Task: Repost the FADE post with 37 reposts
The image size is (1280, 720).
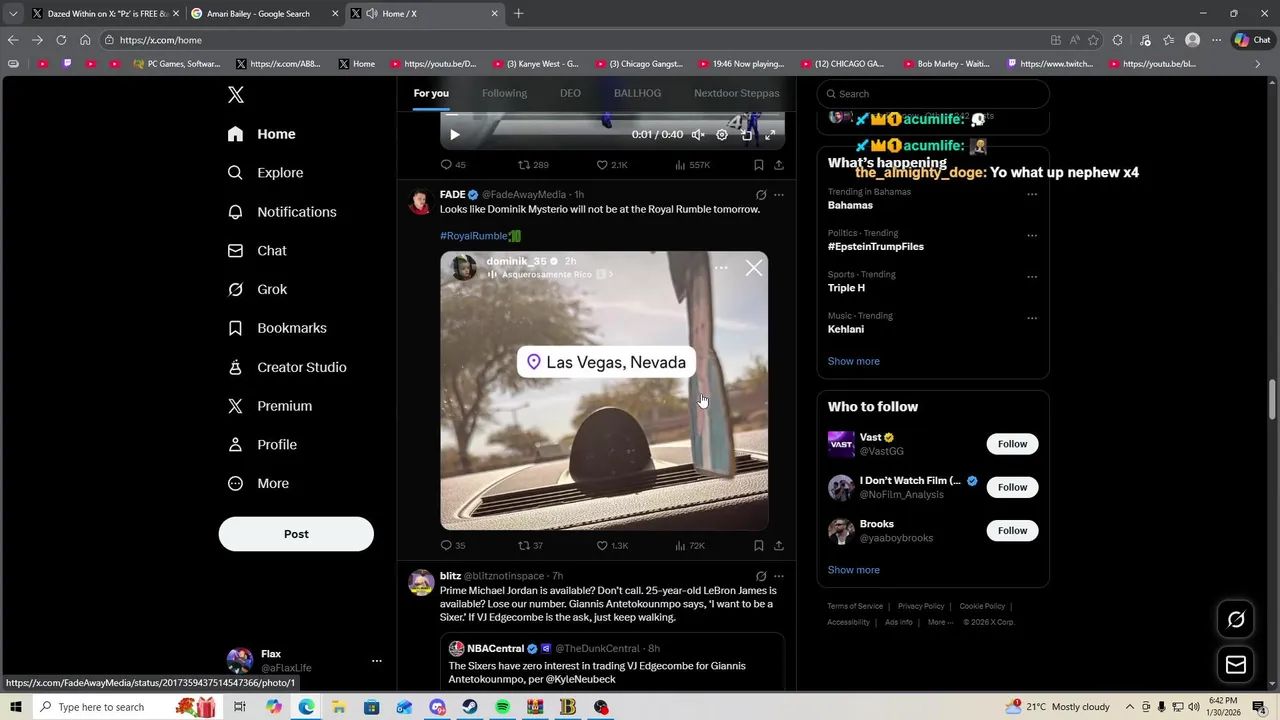Action: (530, 546)
